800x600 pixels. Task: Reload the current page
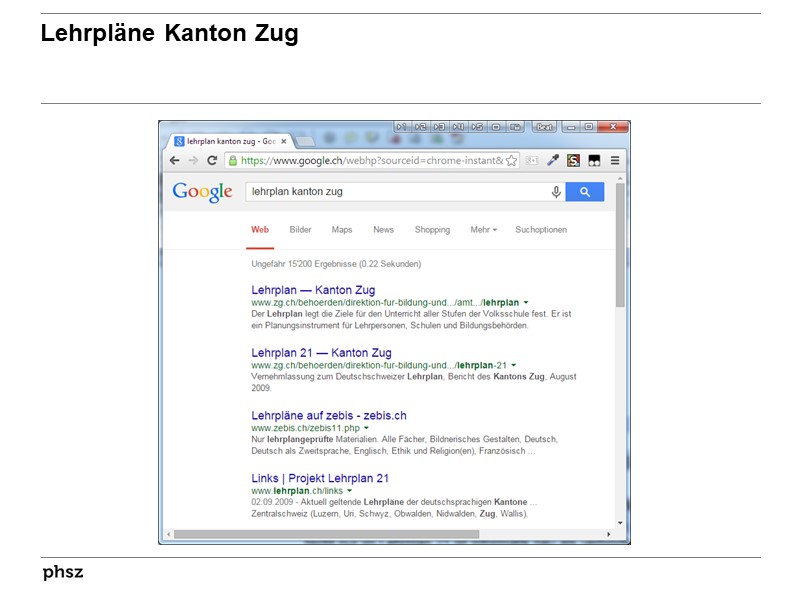[x=211, y=159]
